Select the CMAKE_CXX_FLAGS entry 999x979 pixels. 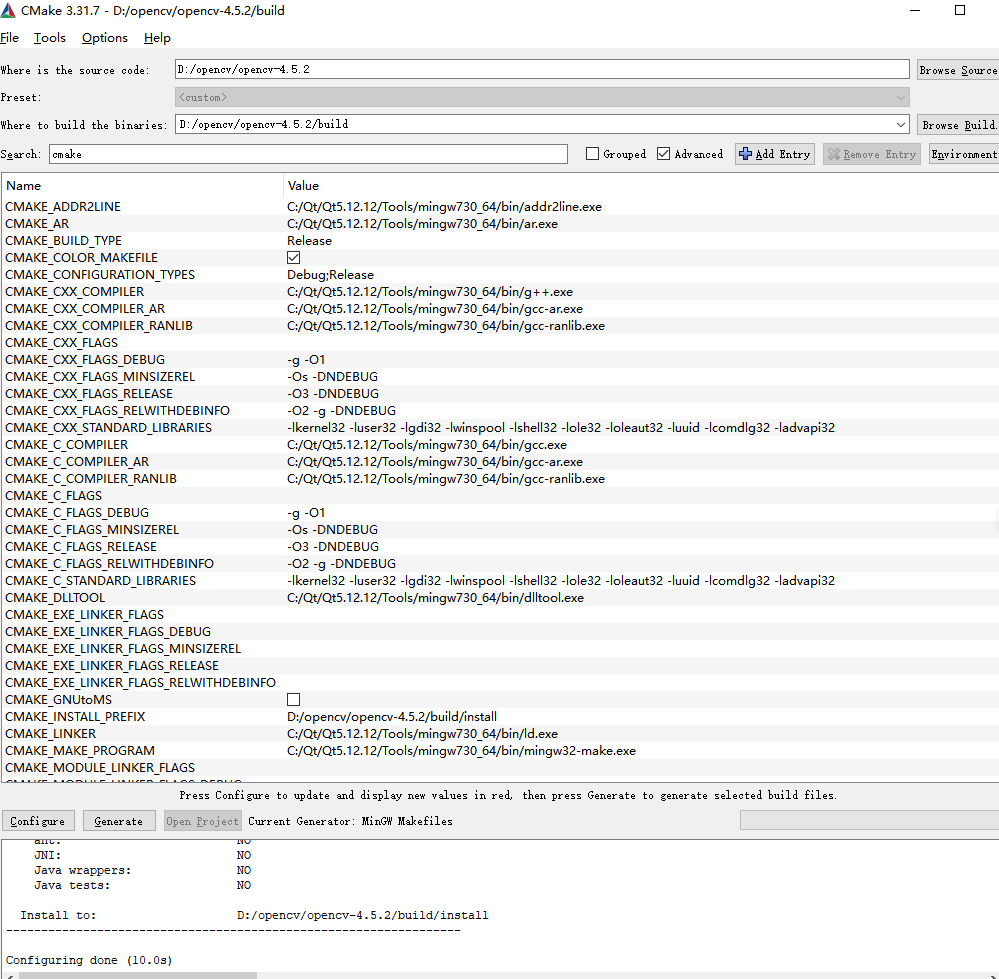click(x=61, y=343)
